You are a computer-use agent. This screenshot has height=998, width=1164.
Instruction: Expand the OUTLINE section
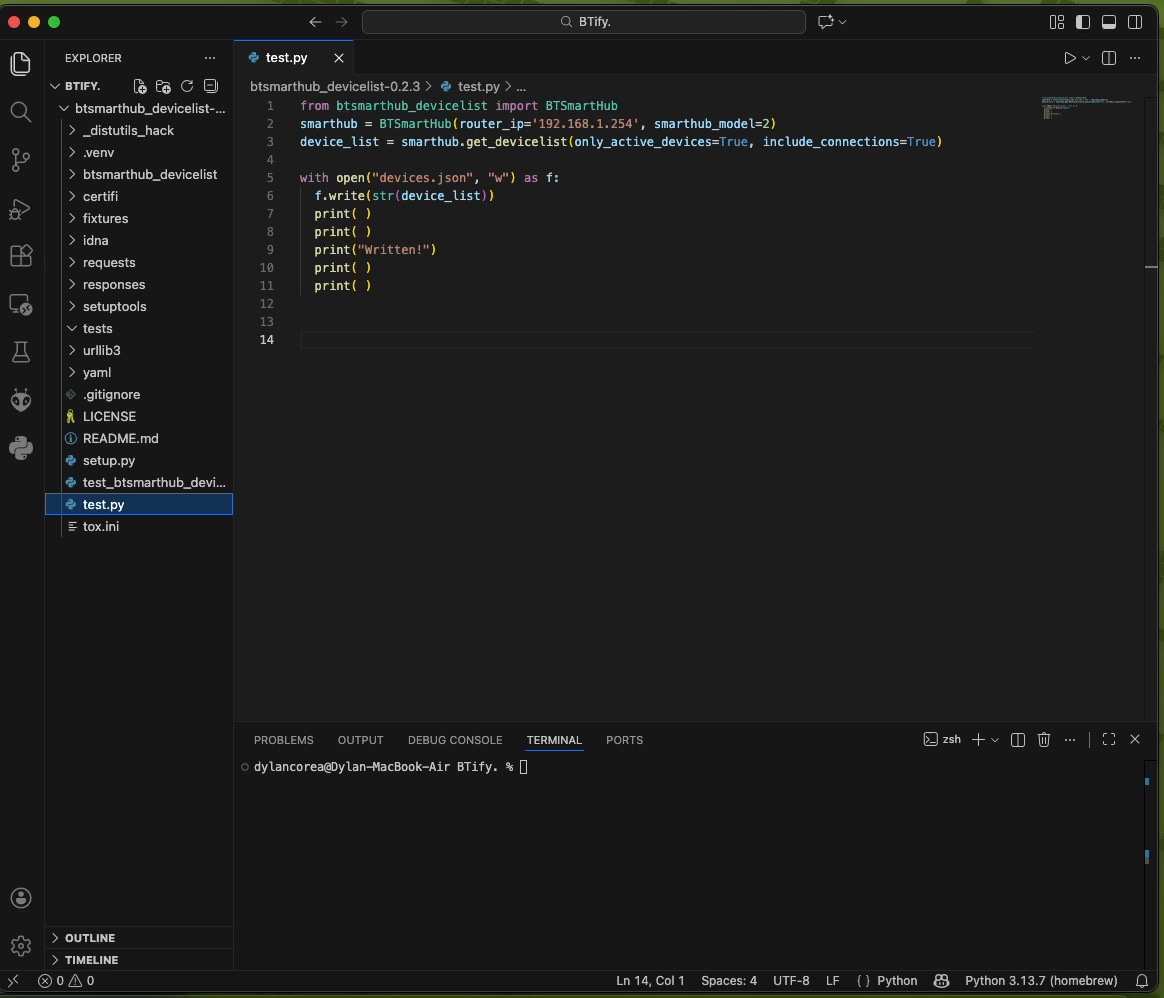[90, 938]
